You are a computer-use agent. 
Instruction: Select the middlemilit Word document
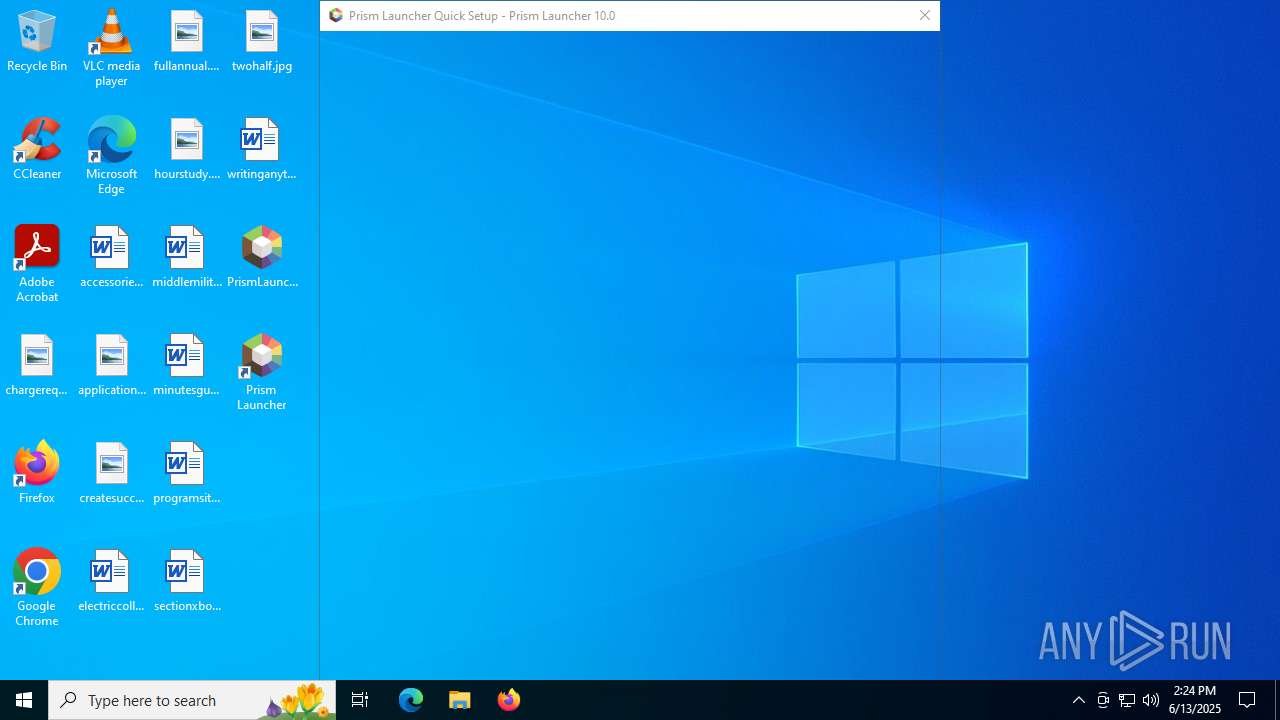(186, 258)
